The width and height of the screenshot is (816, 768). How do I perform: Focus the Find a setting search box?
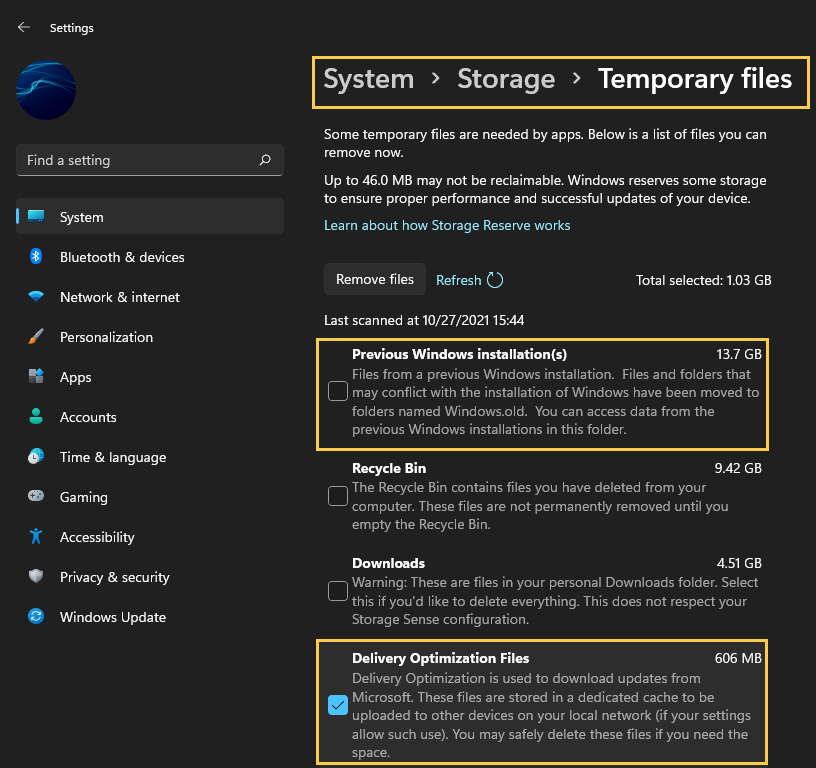150,160
